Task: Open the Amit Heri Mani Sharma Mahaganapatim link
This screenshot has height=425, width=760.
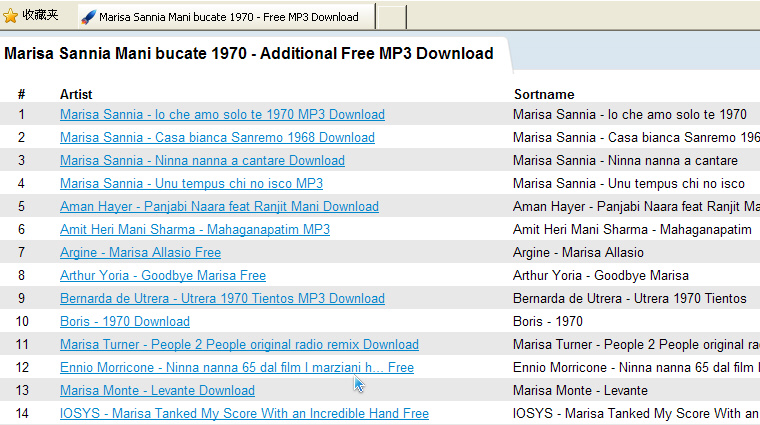Action: click(x=195, y=229)
